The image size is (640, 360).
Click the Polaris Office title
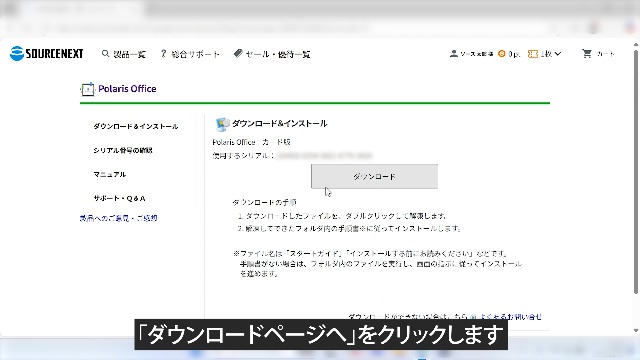(x=127, y=89)
